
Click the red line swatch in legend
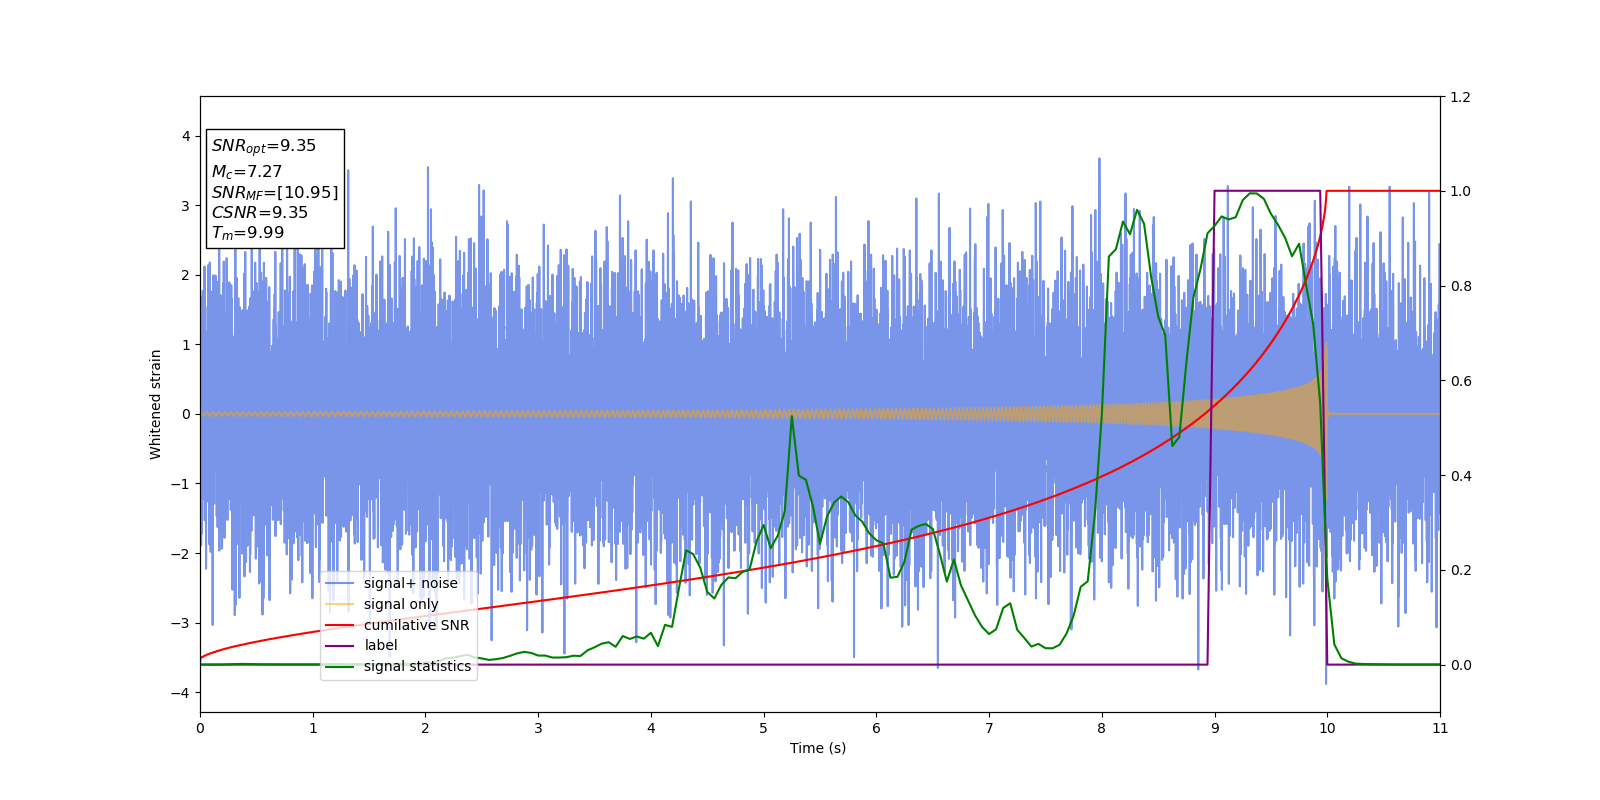[x=340, y=625]
